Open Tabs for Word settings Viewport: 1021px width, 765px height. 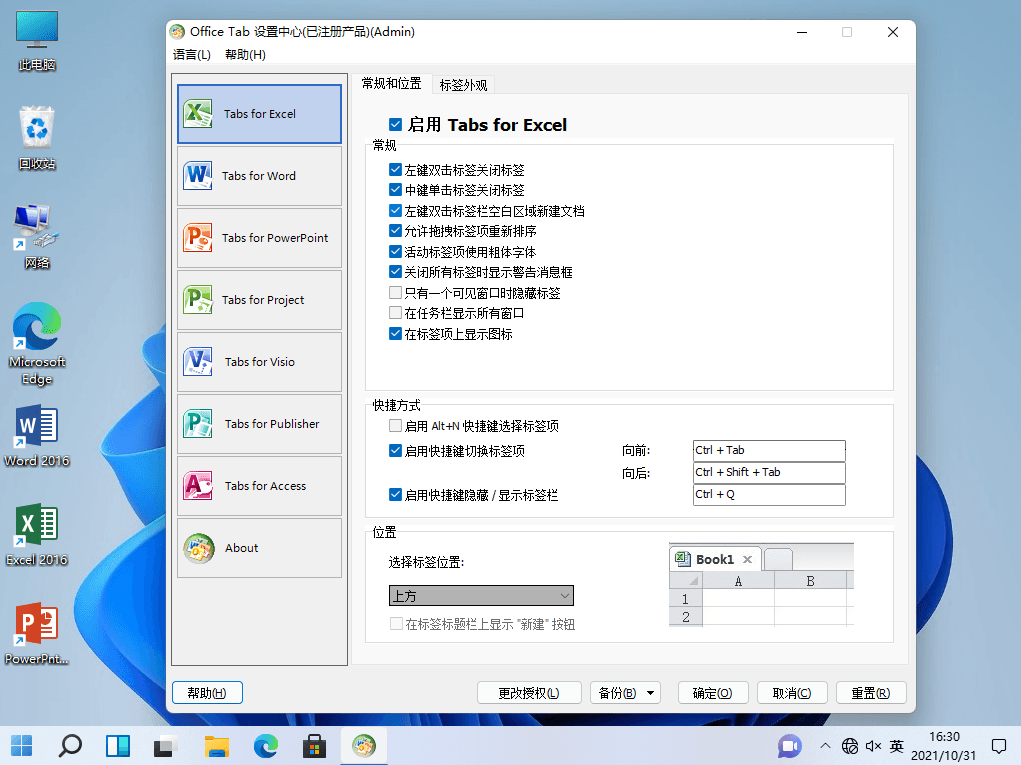click(259, 176)
